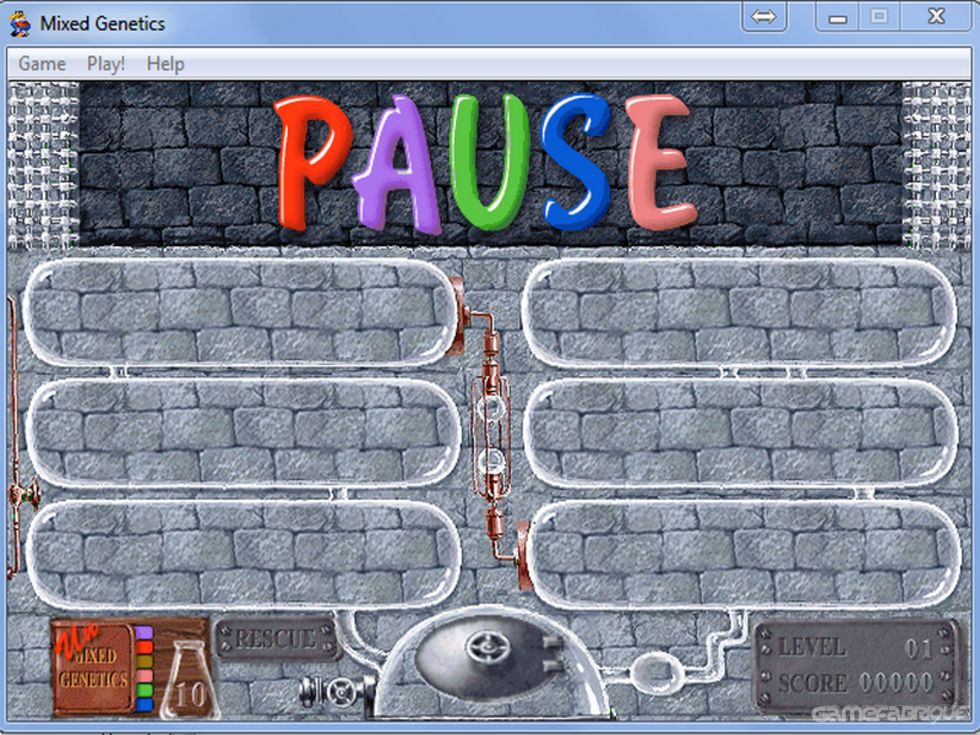The image size is (980, 735).
Task: Click the bottom-left glass tube chamber
Action: (x=242, y=554)
